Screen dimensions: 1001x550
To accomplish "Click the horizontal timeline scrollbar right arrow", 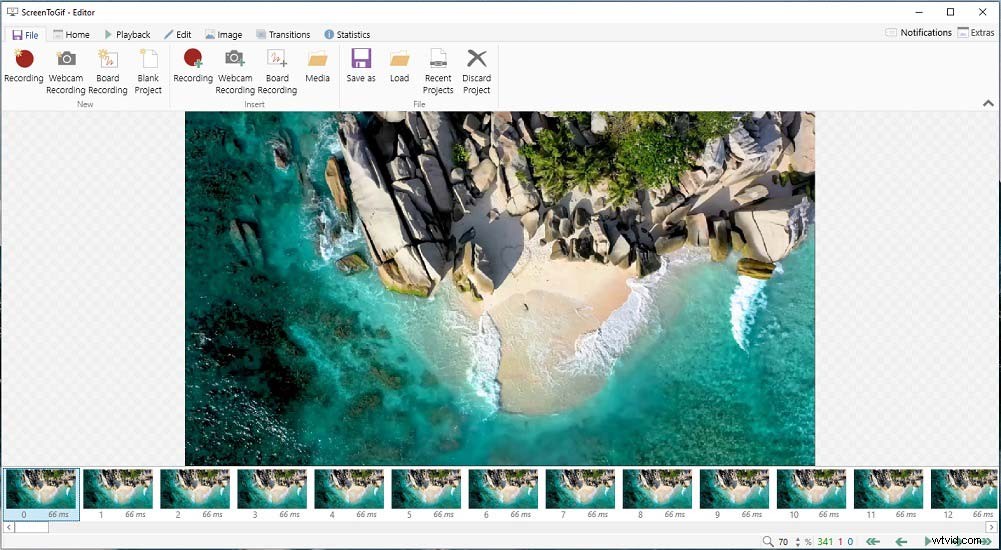I will click(991, 527).
